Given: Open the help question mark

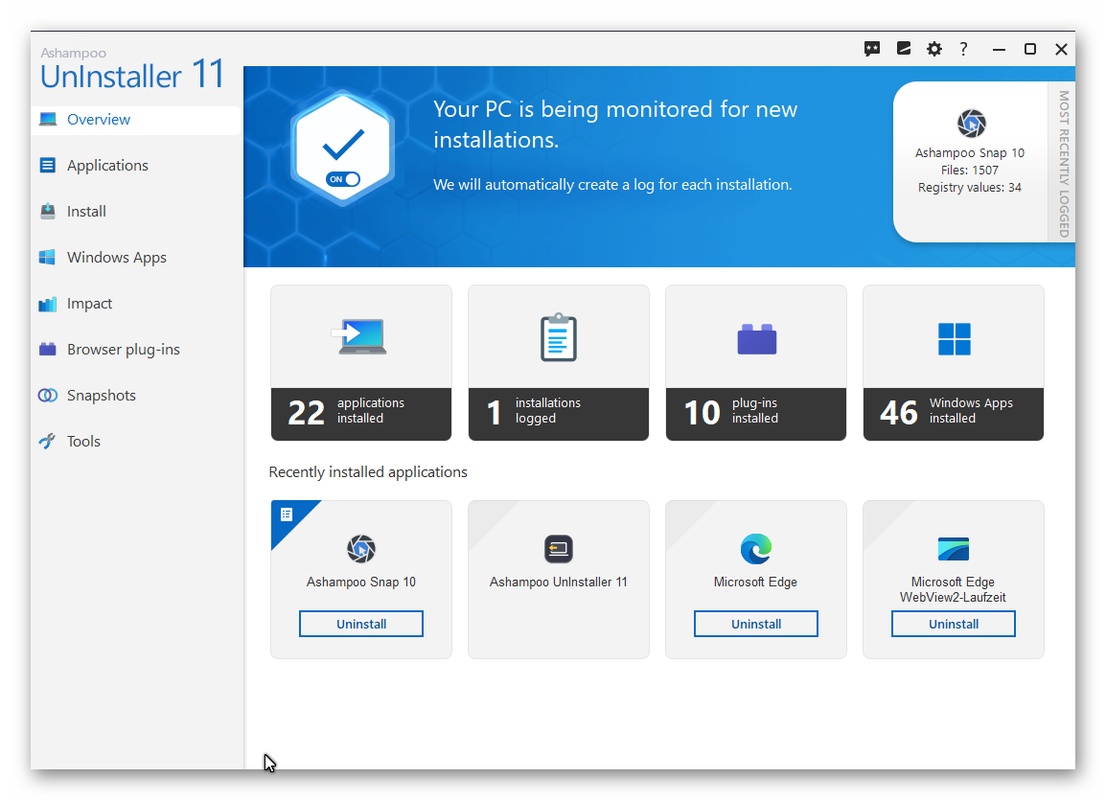Looking at the screenshot, I should 964,49.
